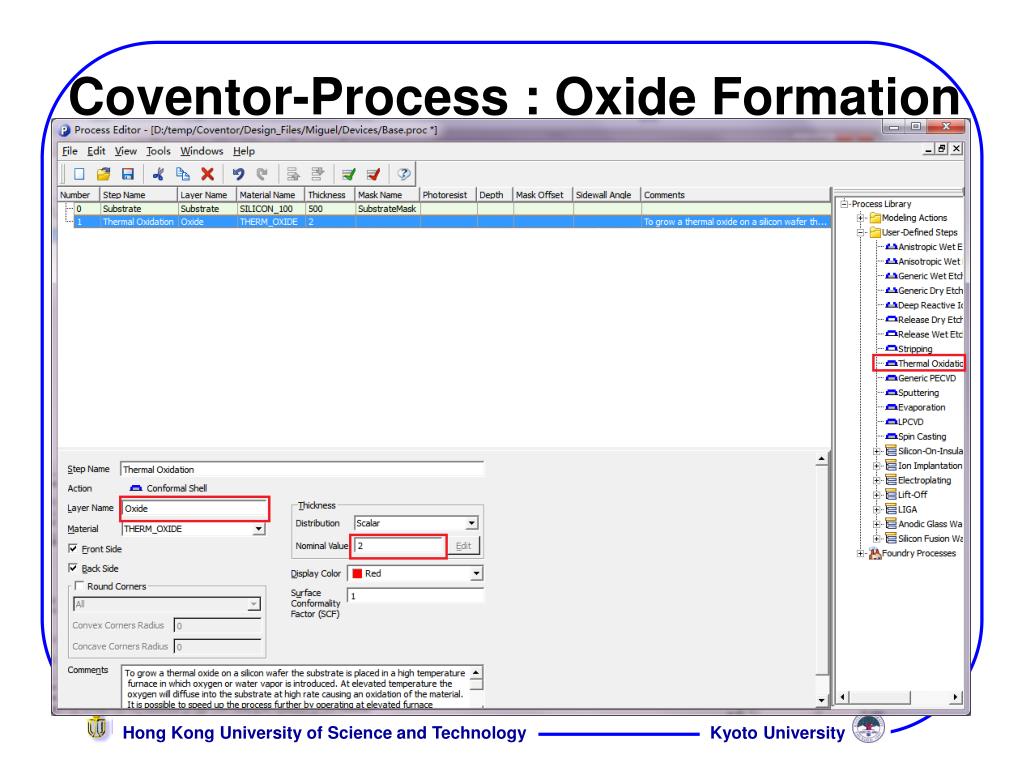Collapse the User-Defined Steps folder

(861, 232)
